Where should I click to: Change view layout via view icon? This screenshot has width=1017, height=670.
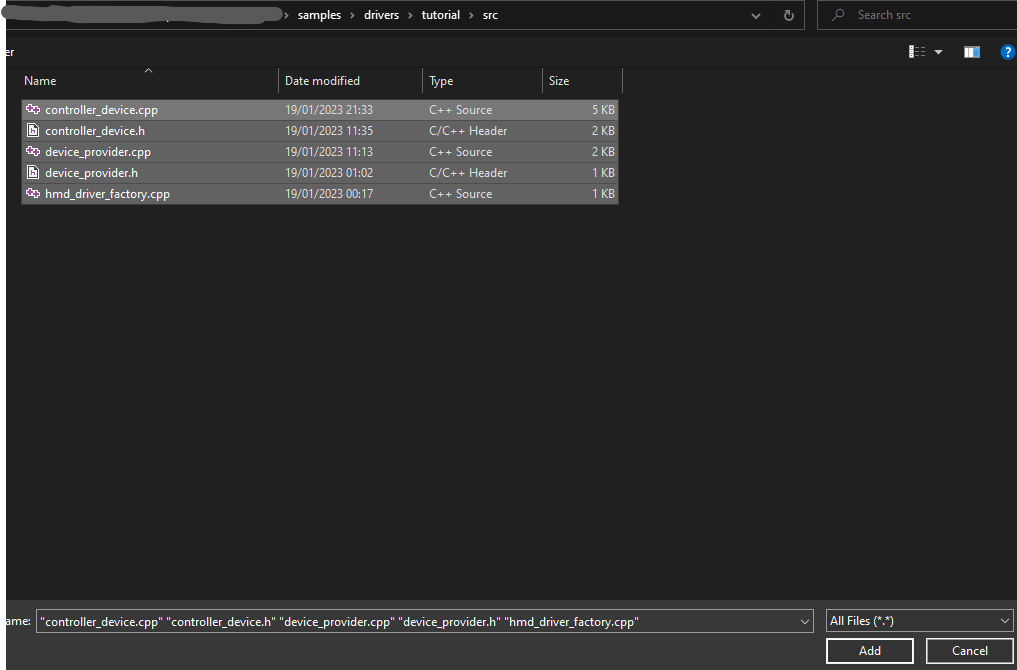[x=916, y=52]
